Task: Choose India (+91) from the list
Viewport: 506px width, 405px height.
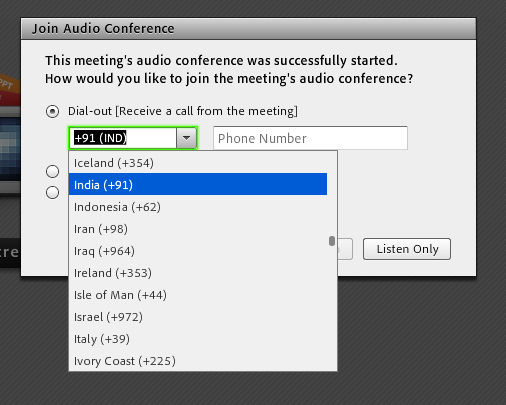Action: [198, 184]
